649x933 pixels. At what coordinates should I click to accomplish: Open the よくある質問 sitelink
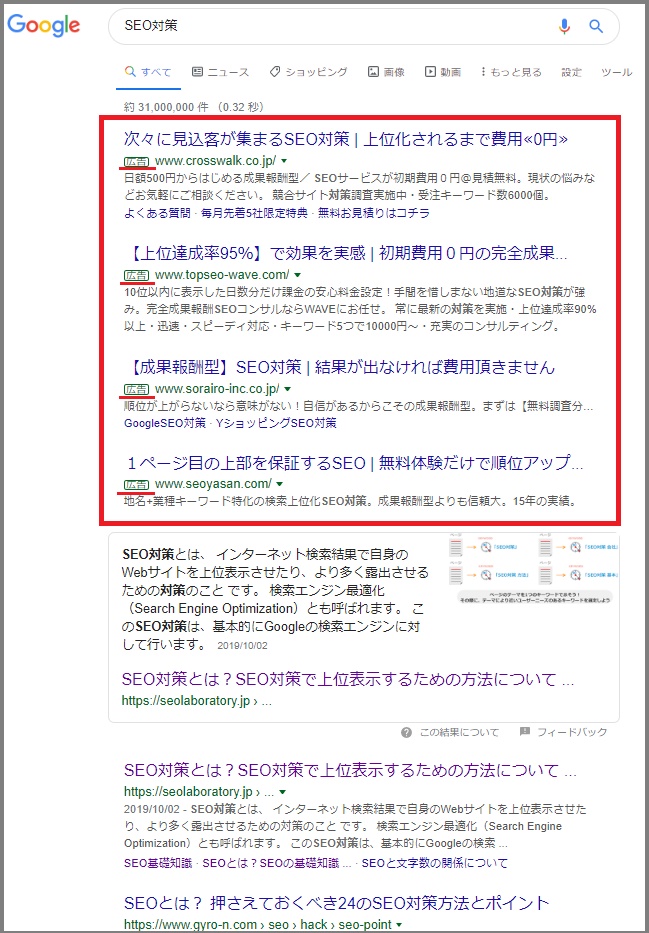click(x=157, y=212)
